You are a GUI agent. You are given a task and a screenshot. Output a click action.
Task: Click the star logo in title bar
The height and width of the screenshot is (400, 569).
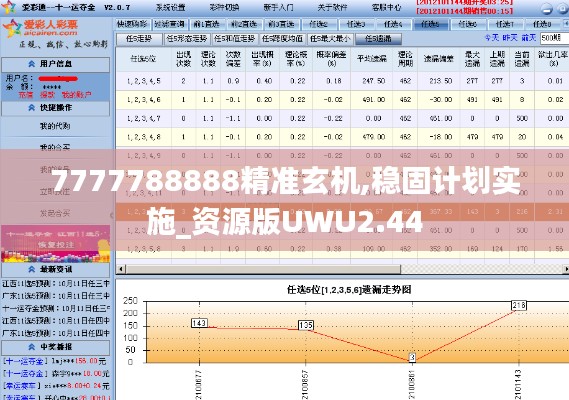click(x=9, y=7)
